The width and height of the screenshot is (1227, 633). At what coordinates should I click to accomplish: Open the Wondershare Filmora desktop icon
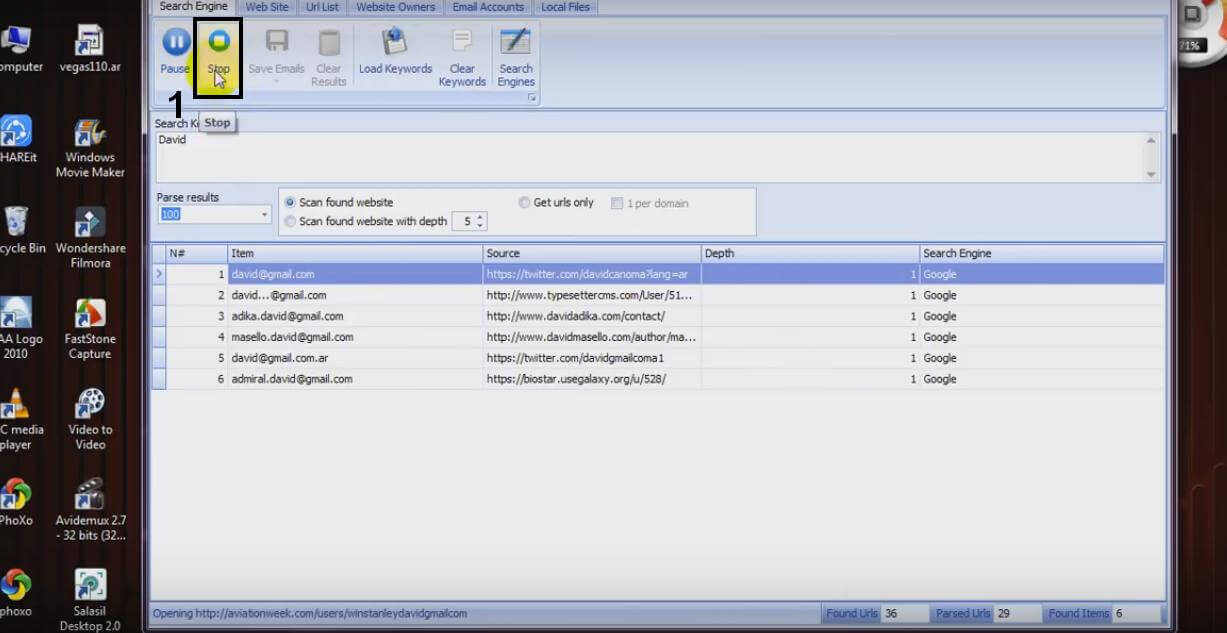(x=90, y=239)
